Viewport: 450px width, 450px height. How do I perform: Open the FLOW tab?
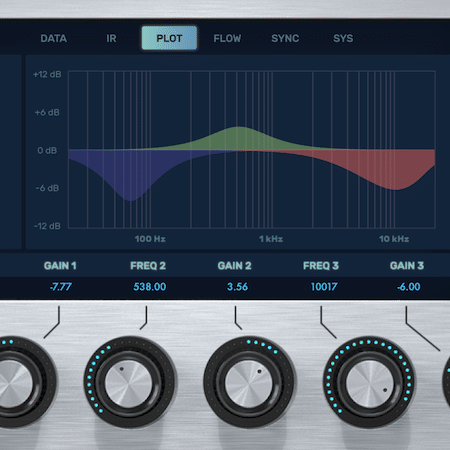227,38
